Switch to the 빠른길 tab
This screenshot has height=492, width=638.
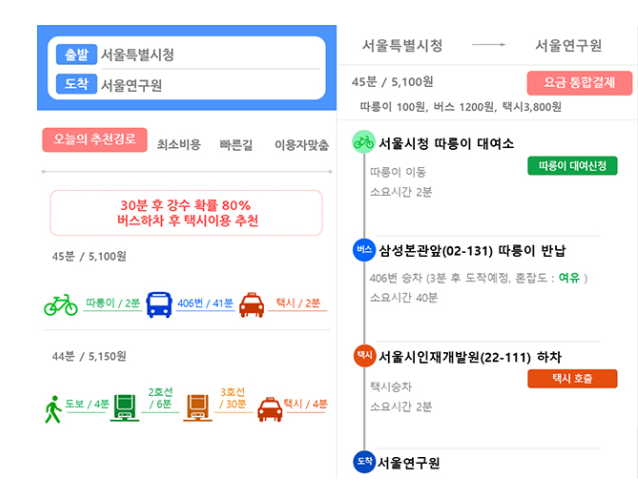[236, 144]
